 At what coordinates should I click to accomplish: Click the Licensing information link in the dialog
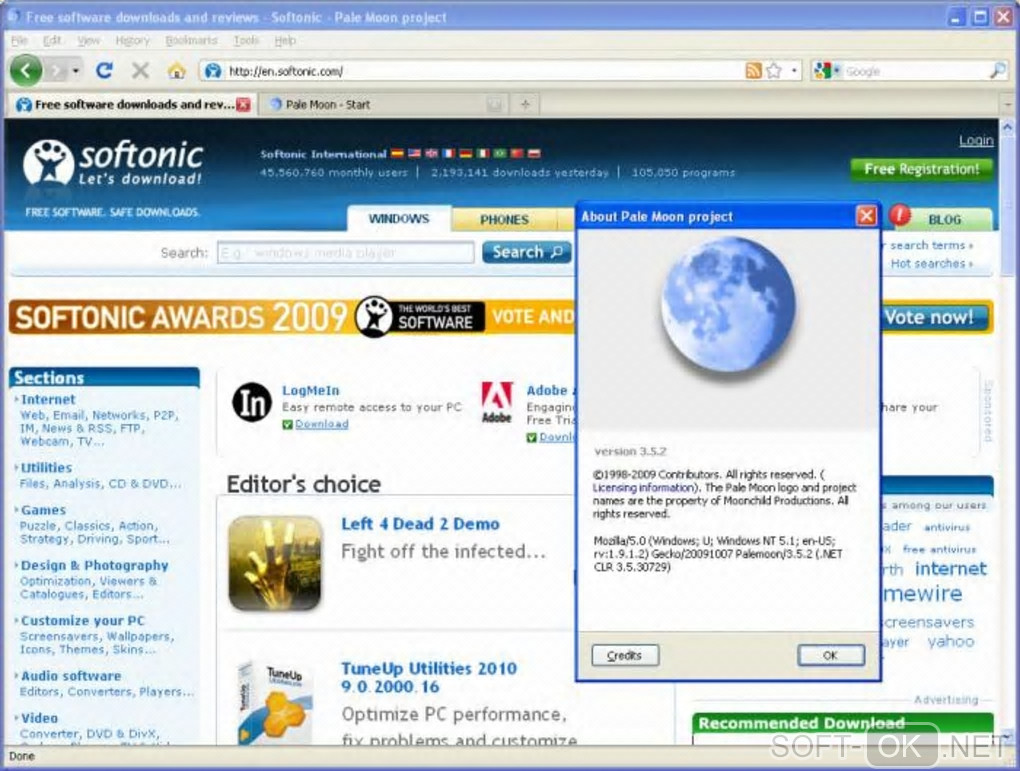[x=643, y=487]
